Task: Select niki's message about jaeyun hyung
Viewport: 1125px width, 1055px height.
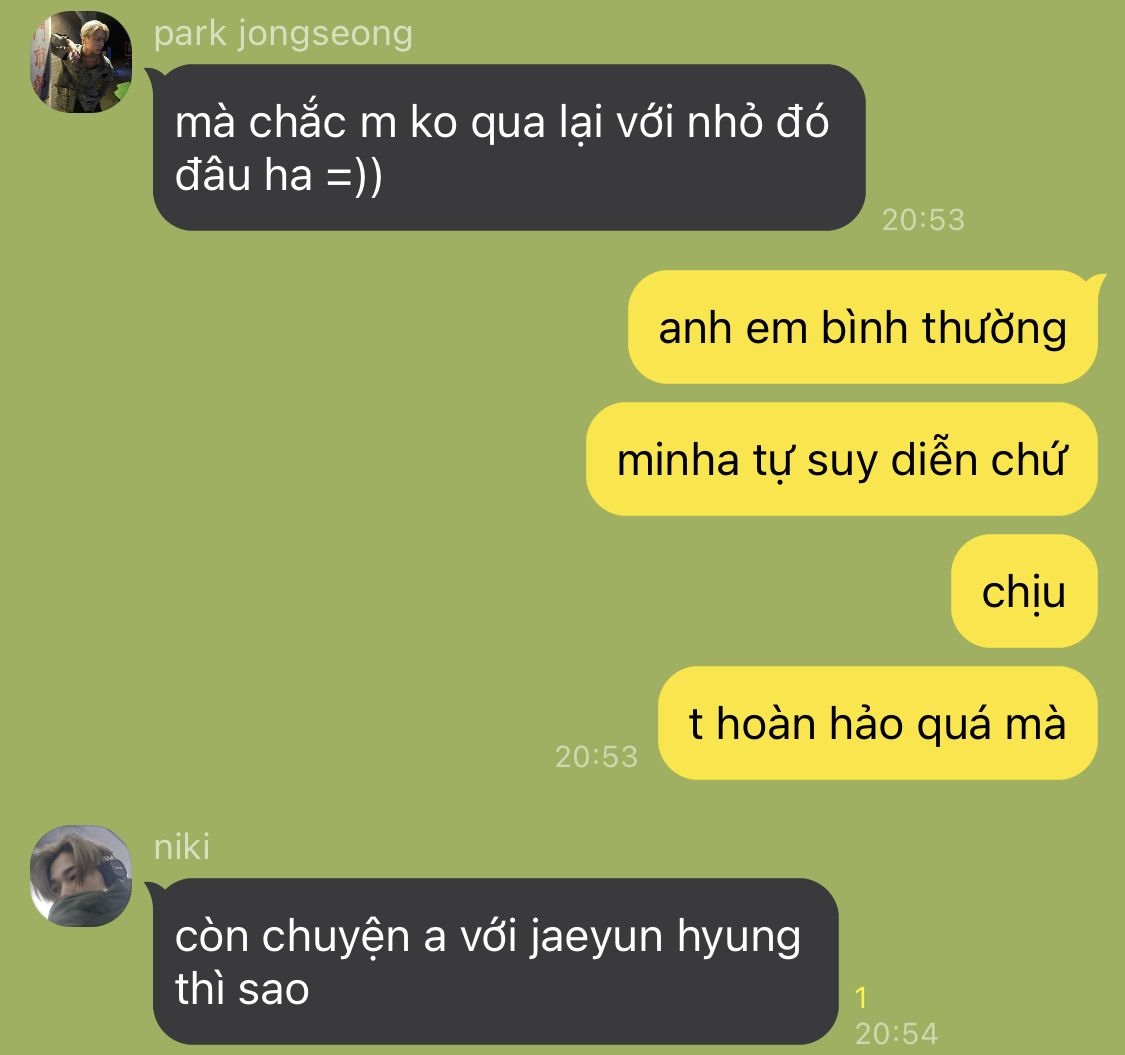Action: coord(495,962)
